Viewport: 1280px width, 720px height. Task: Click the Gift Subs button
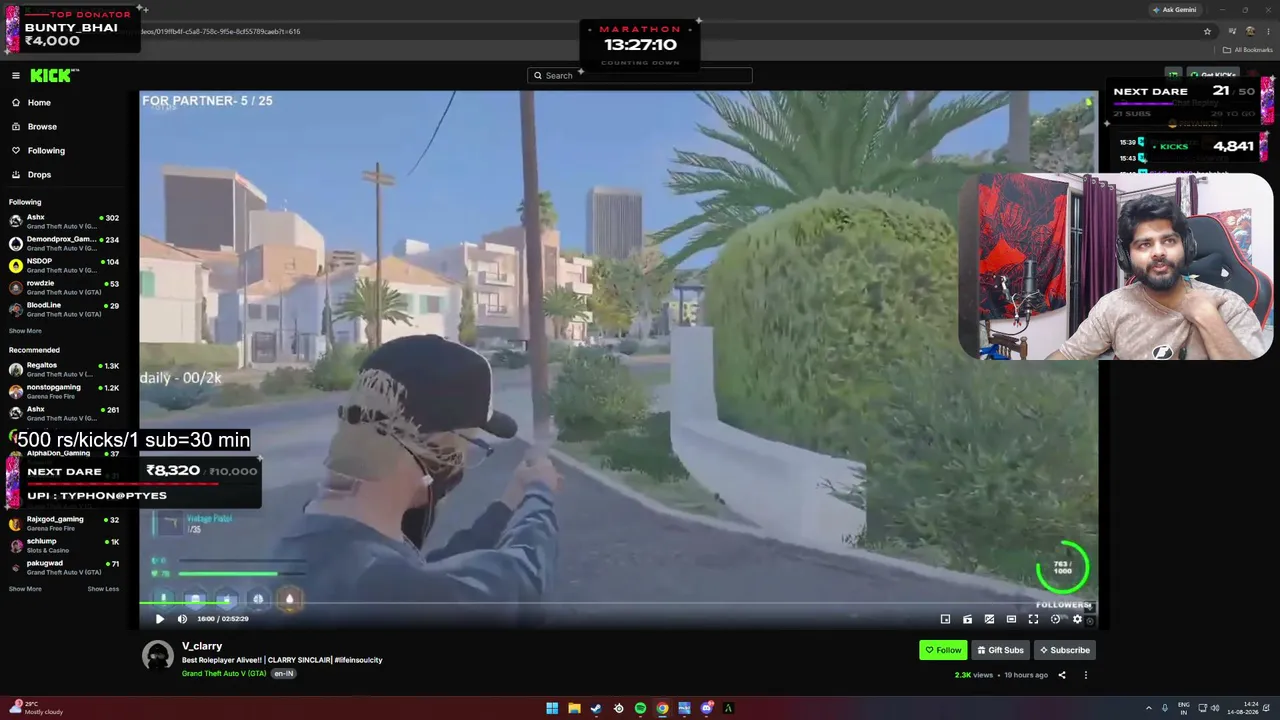point(1000,650)
